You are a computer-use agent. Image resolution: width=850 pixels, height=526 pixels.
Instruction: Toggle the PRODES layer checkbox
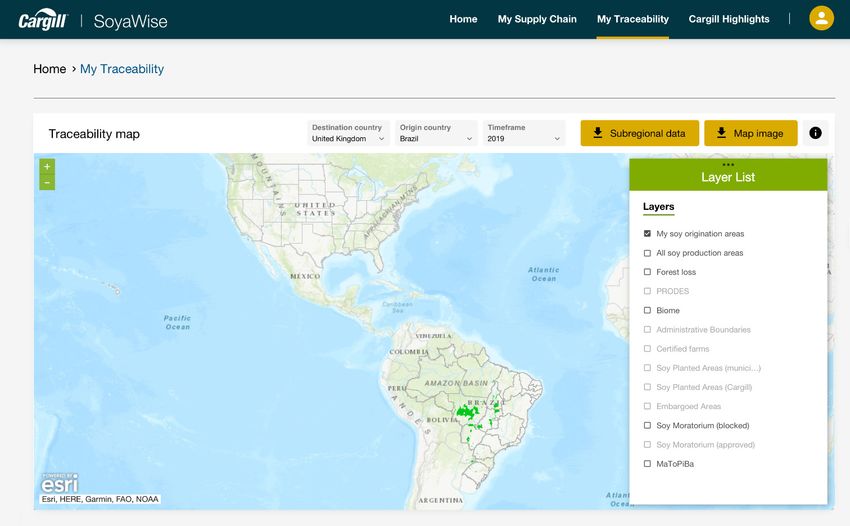[x=647, y=291]
